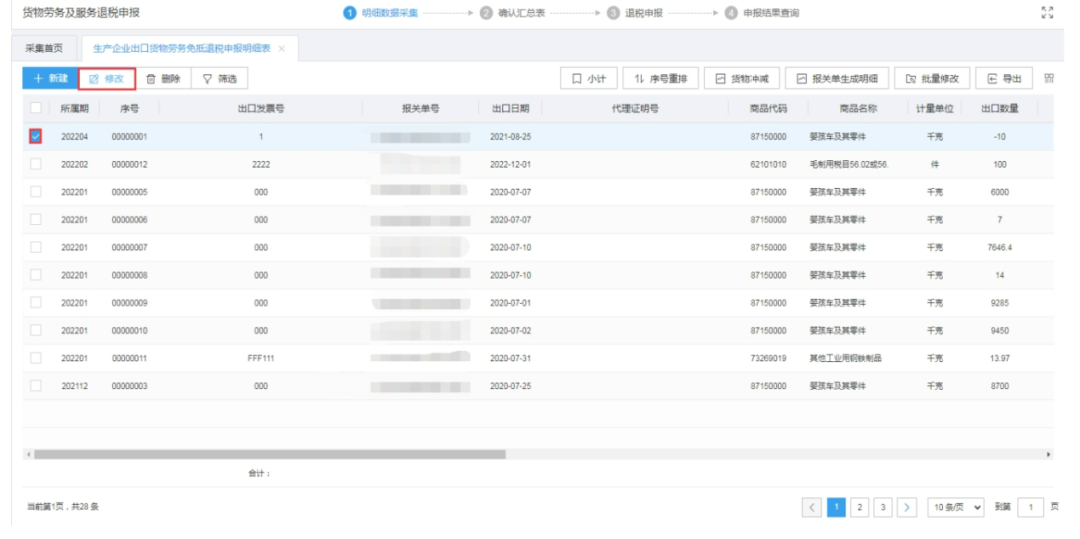The width and height of the screenshot is (1080, 539).
Task: Click the scrollbar left arrow
Action: [x=28, y=454]
